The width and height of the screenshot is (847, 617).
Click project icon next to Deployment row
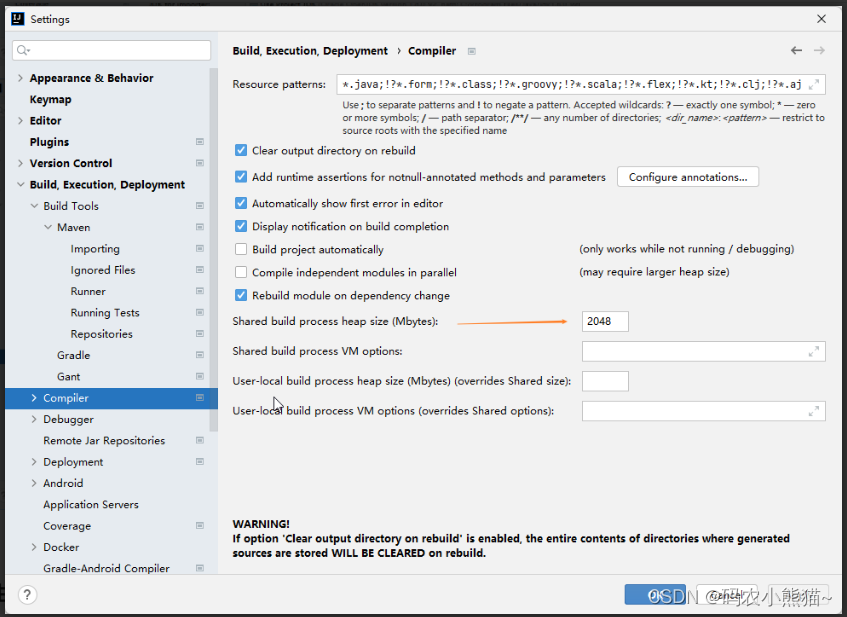[x=200, y=462]
